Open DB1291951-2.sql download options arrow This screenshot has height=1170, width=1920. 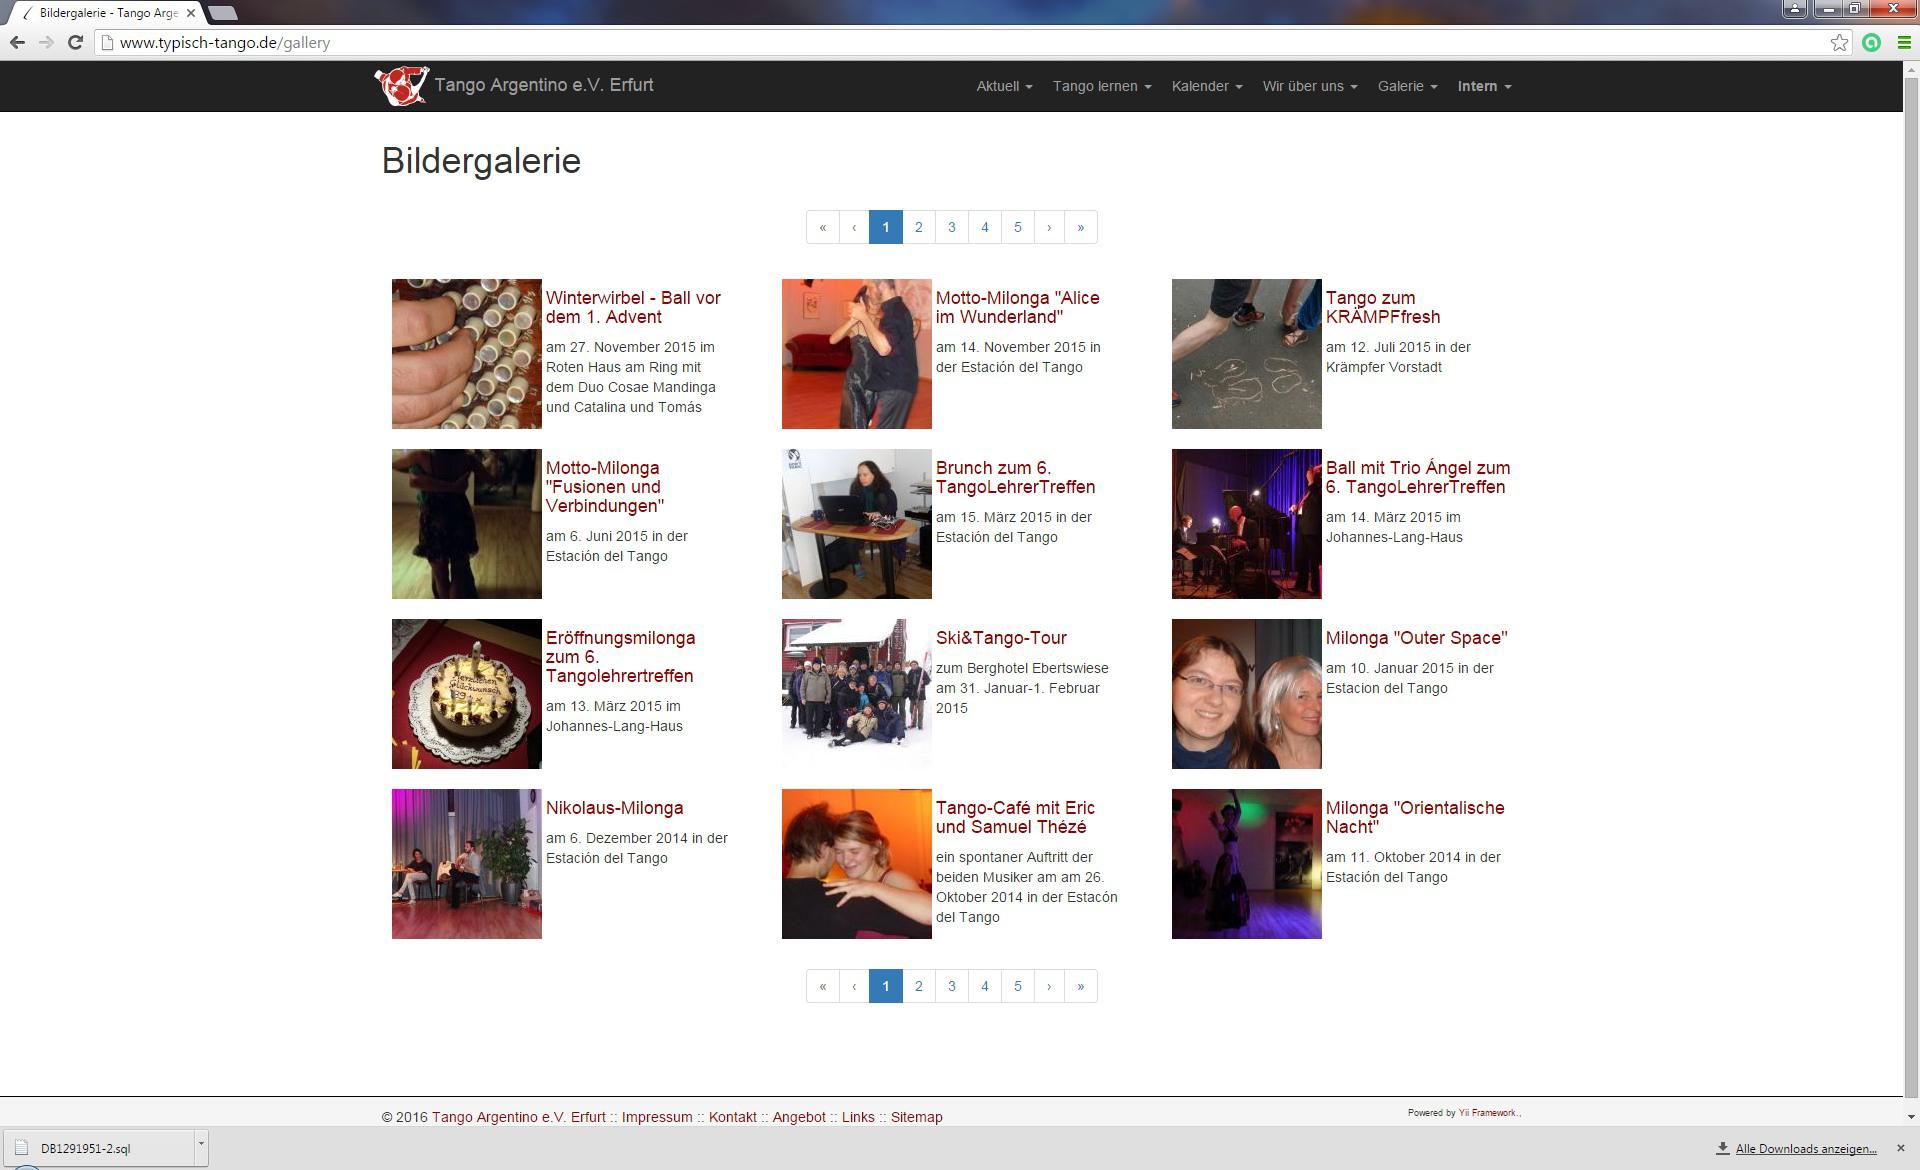point(201,1144)
